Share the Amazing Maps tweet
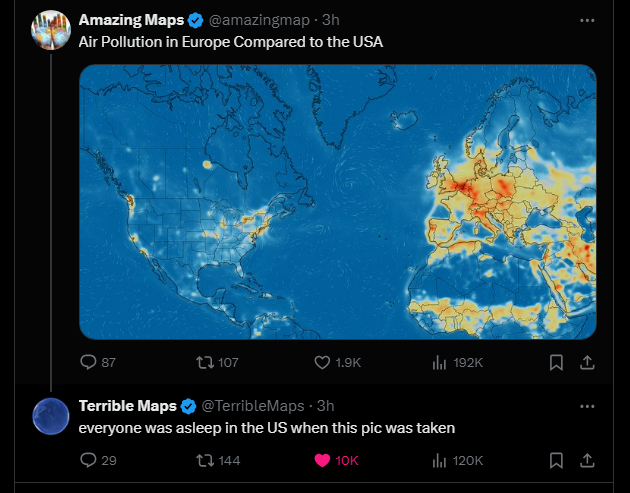 point(588,362)
